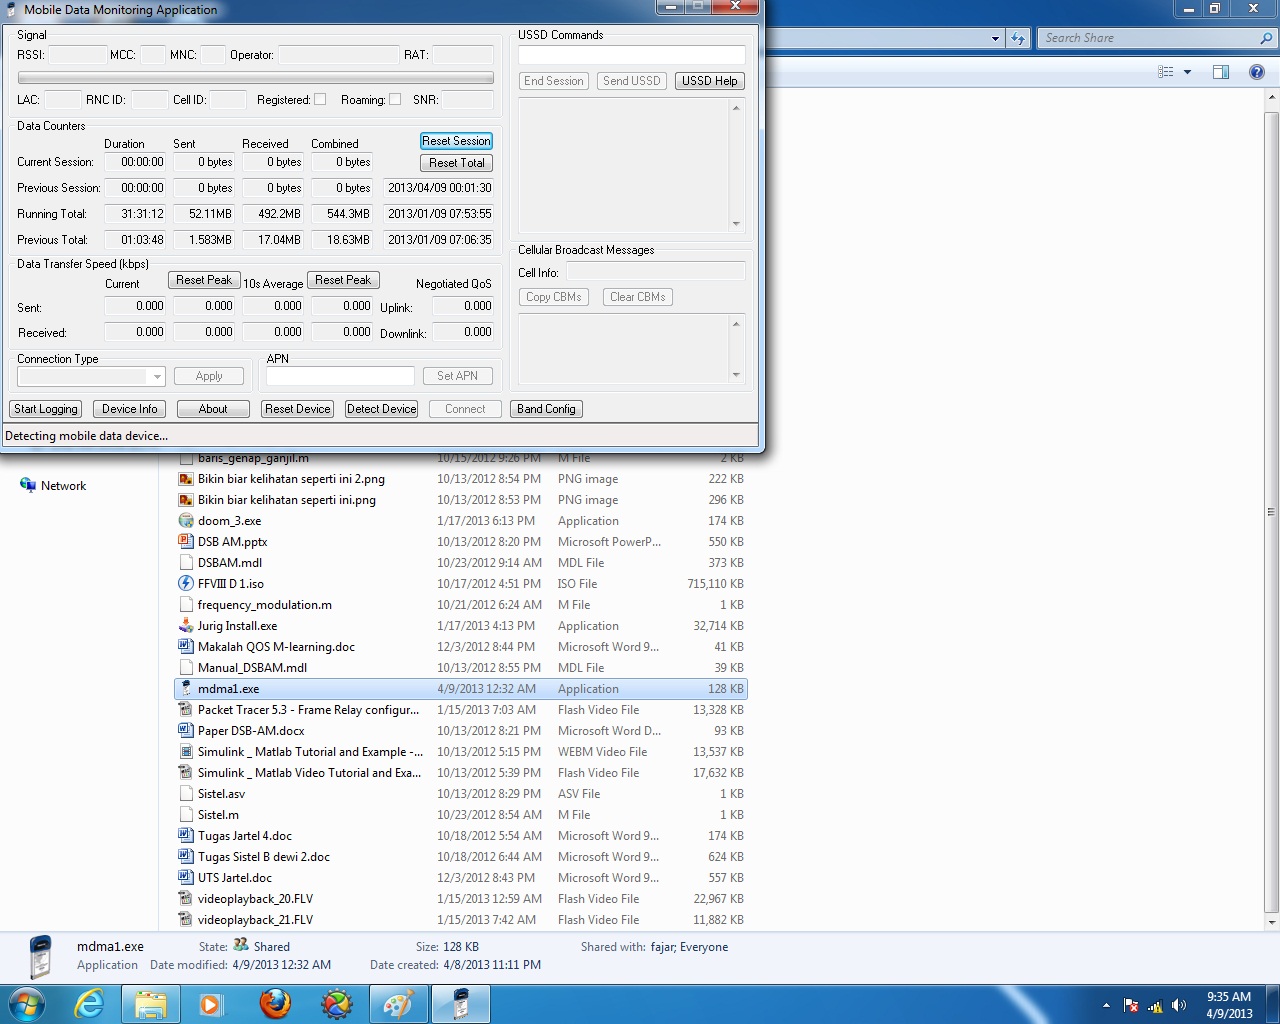
Task: Click the ISO file icon for FFVIII D 1.iso
Action: click(x=186, y=583)
